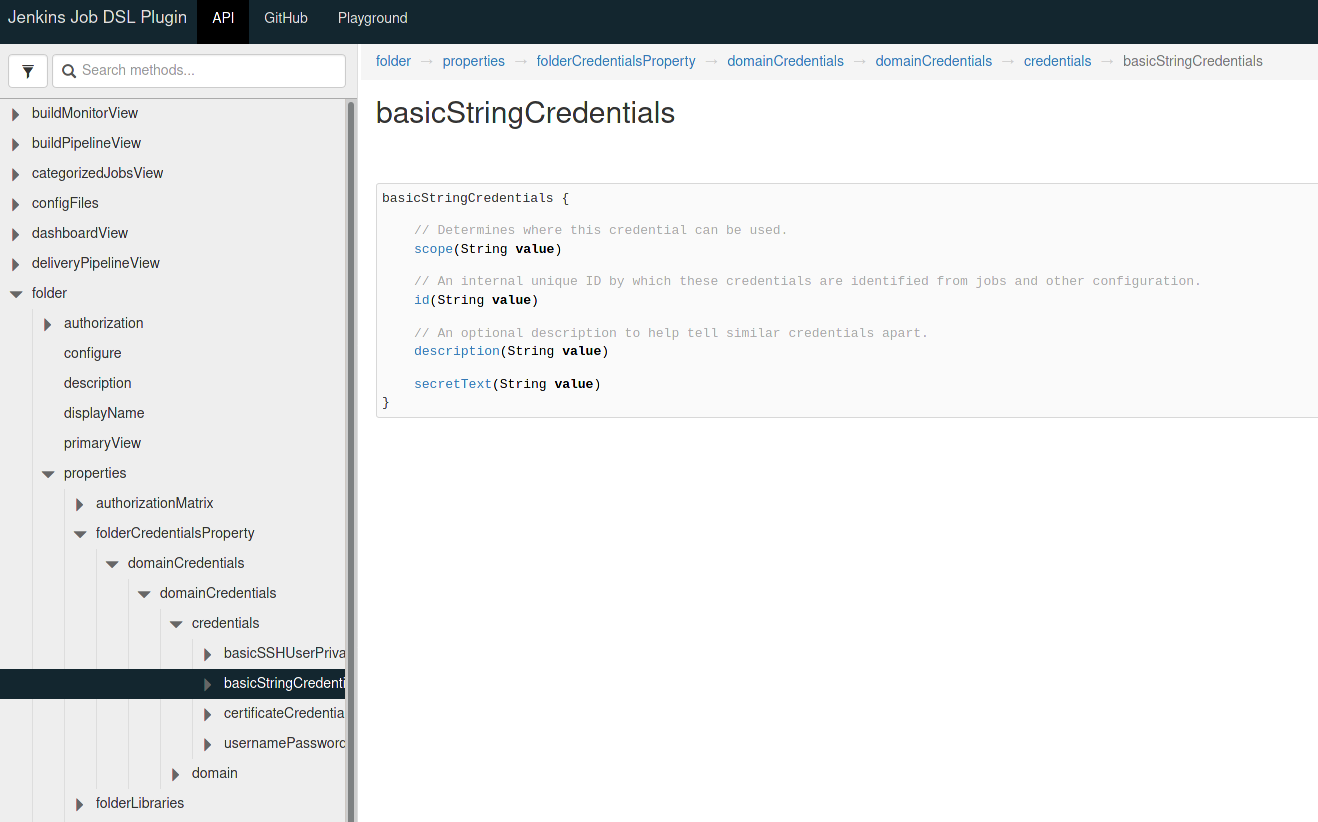Expand the authorizationMatrix arrow

click(79, 504)
